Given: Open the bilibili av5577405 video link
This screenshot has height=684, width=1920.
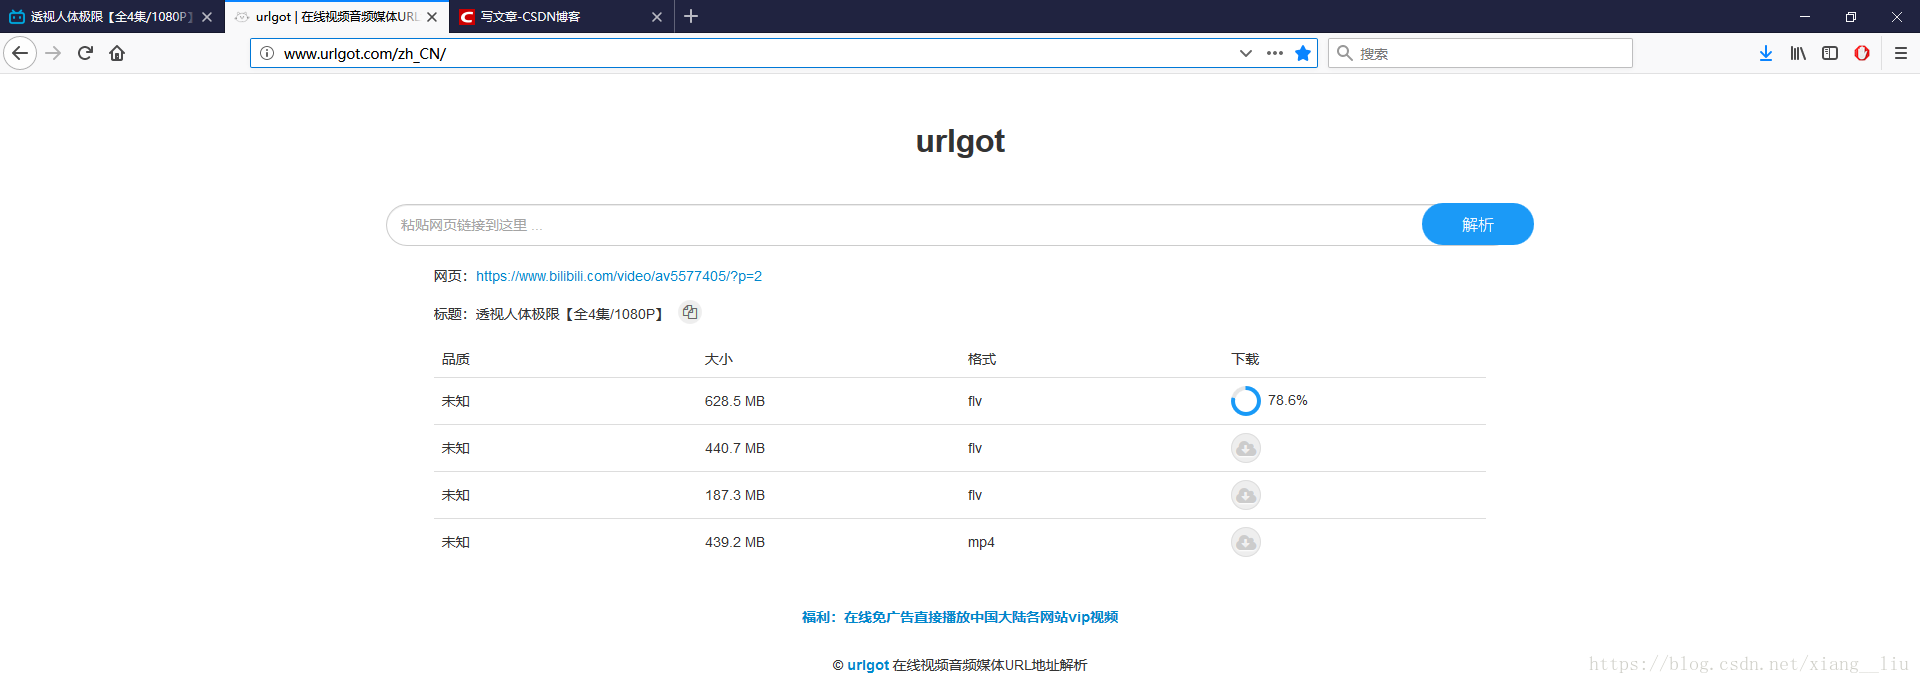Looking at the screenshot, I should click(619, 276).
